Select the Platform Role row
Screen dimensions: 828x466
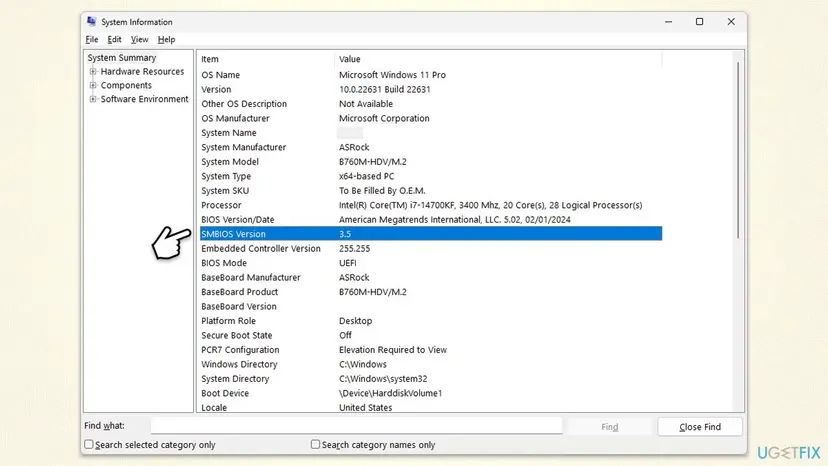[431, 321]
